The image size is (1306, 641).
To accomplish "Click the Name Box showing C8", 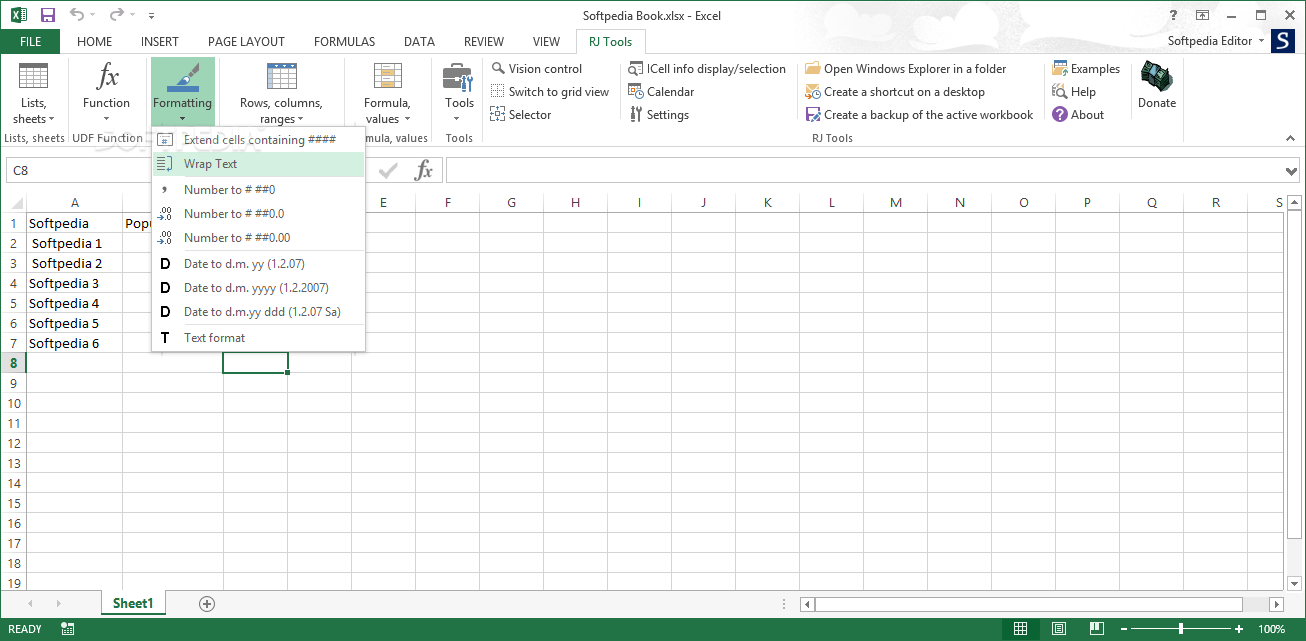I will click(80, 171).
